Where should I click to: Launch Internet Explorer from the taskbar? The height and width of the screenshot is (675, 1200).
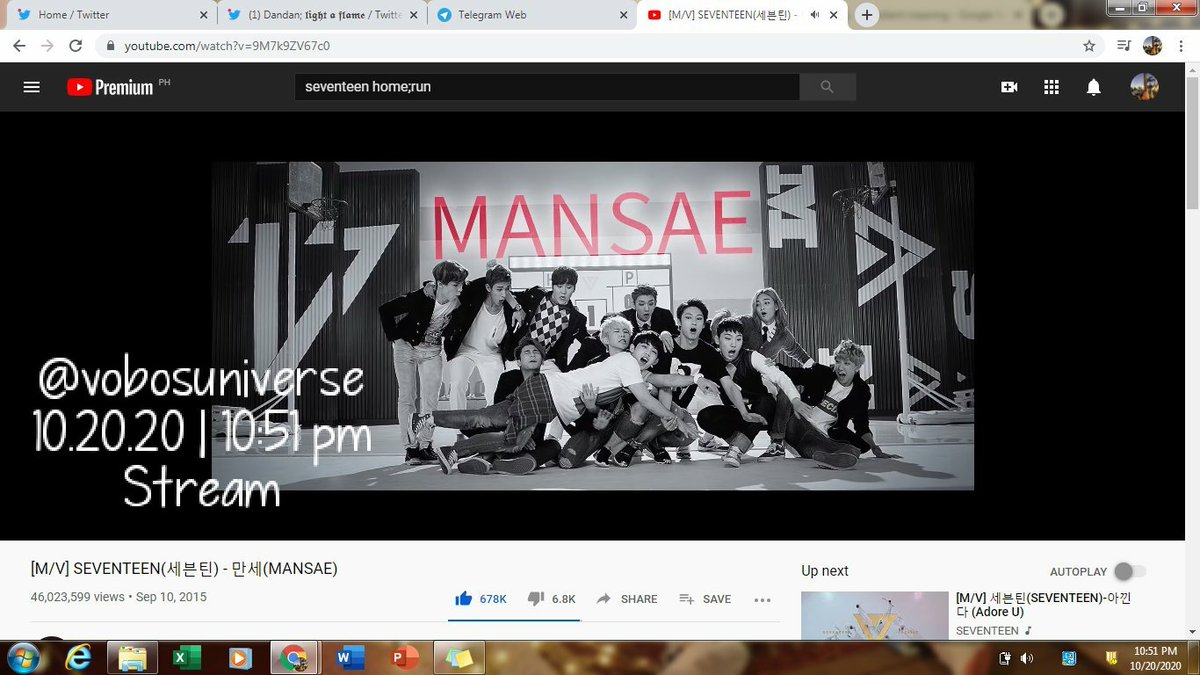tap(78, 658)
